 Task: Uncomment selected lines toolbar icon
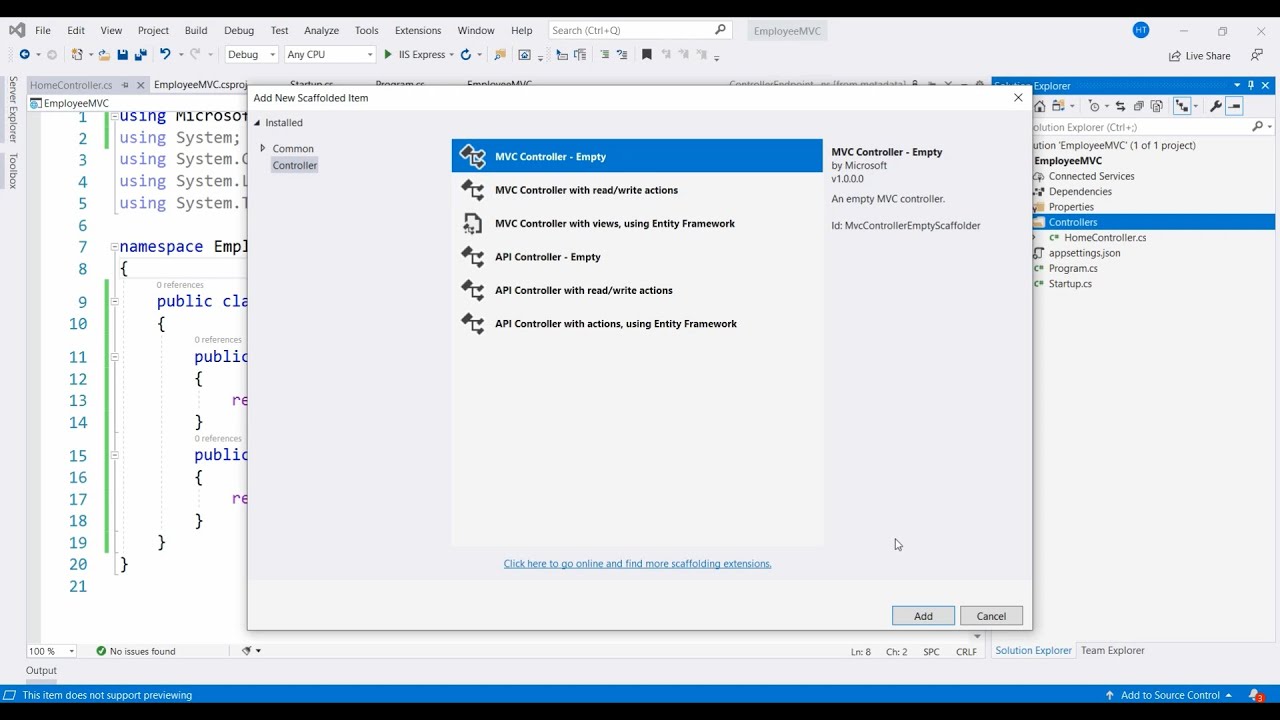point(622,54)
